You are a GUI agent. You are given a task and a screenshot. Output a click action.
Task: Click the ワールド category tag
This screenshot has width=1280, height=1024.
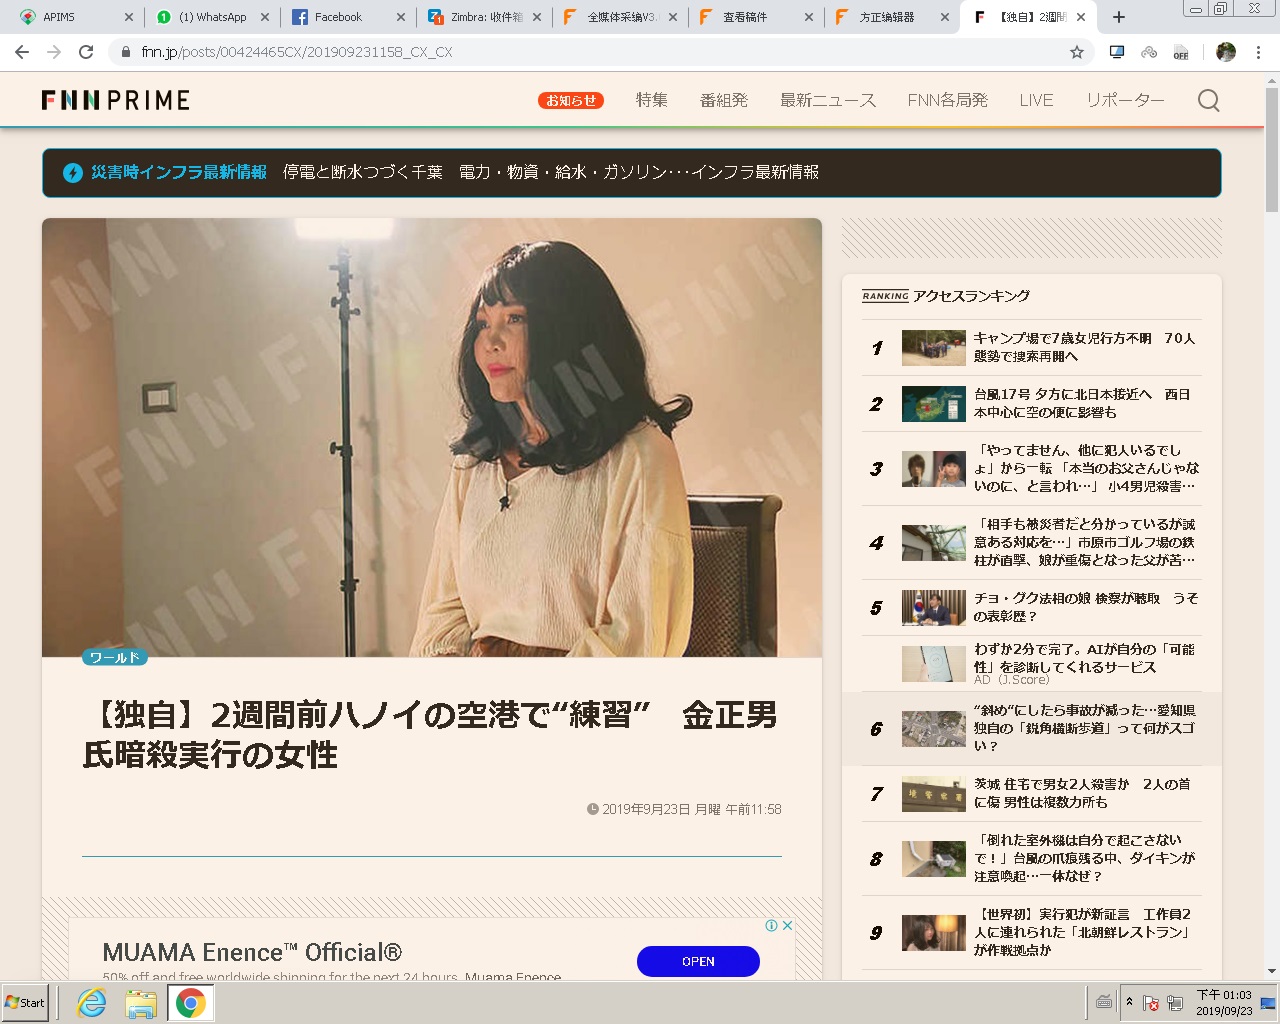pyautogui.click(x=115, y=657)
